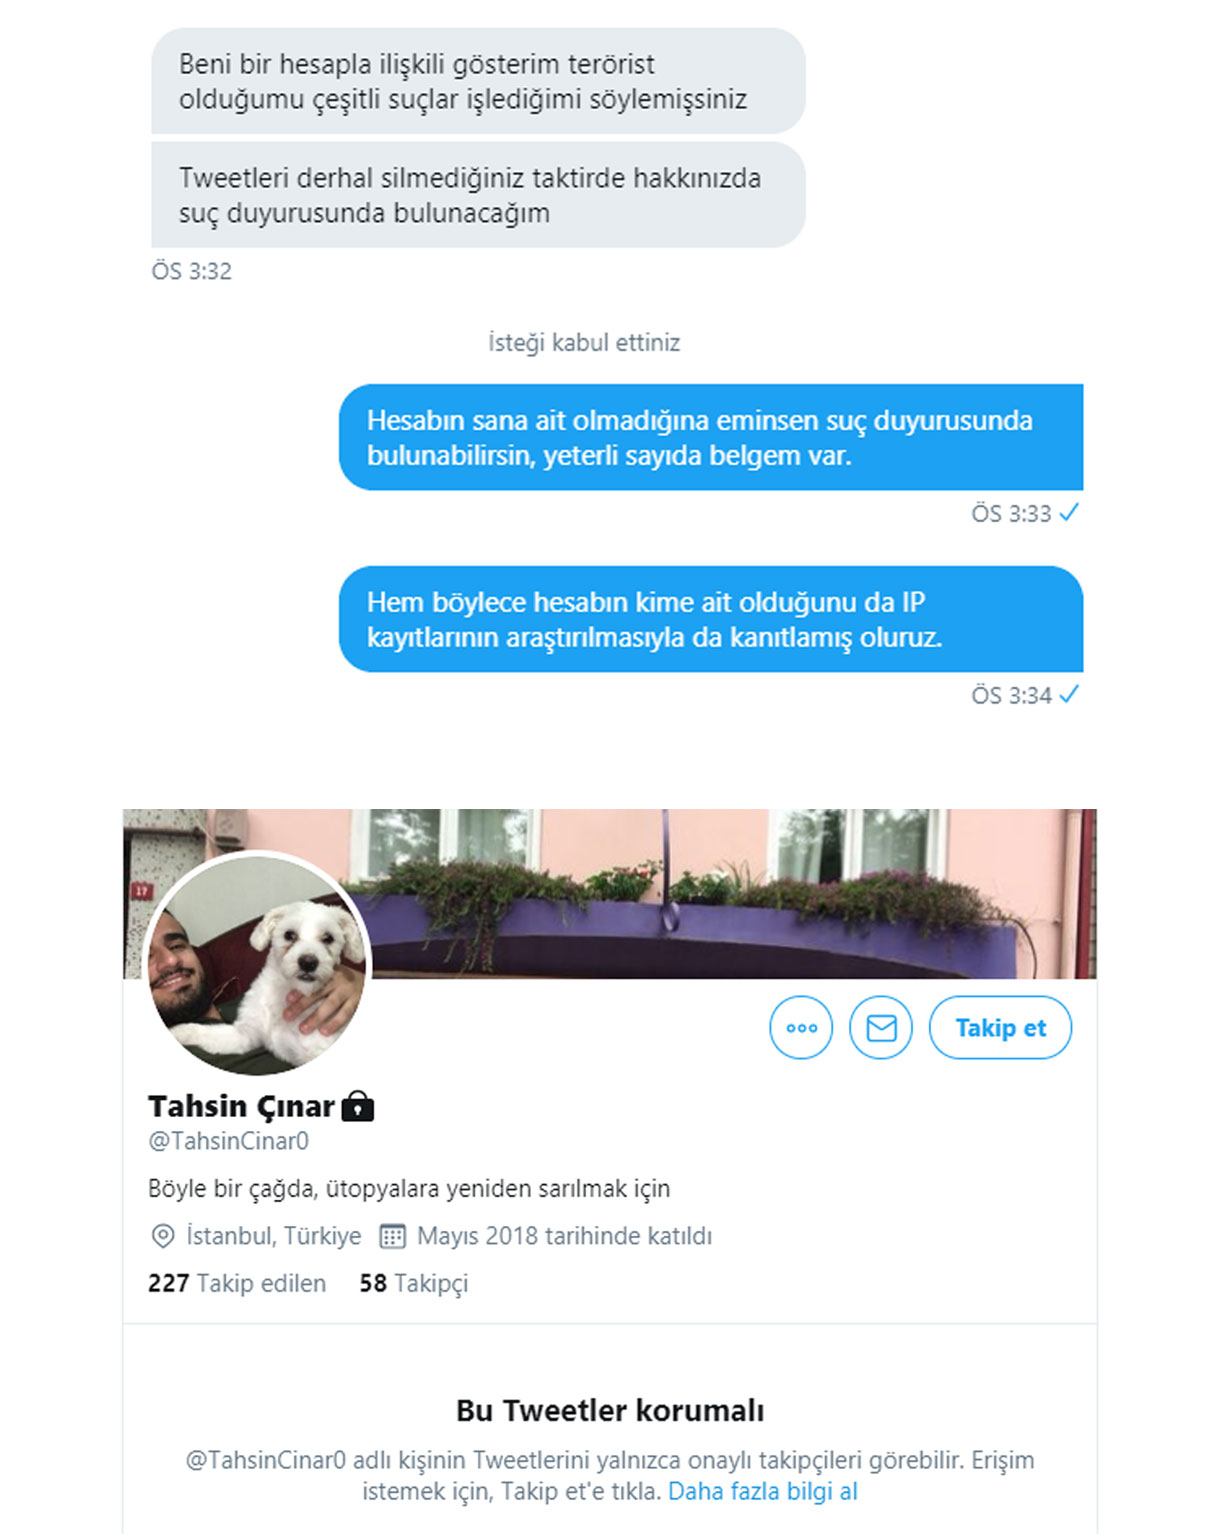Screen dimensions: 1225x1540
Task: Open the 58 Takipçi followers list
Action: point(414,1283)
